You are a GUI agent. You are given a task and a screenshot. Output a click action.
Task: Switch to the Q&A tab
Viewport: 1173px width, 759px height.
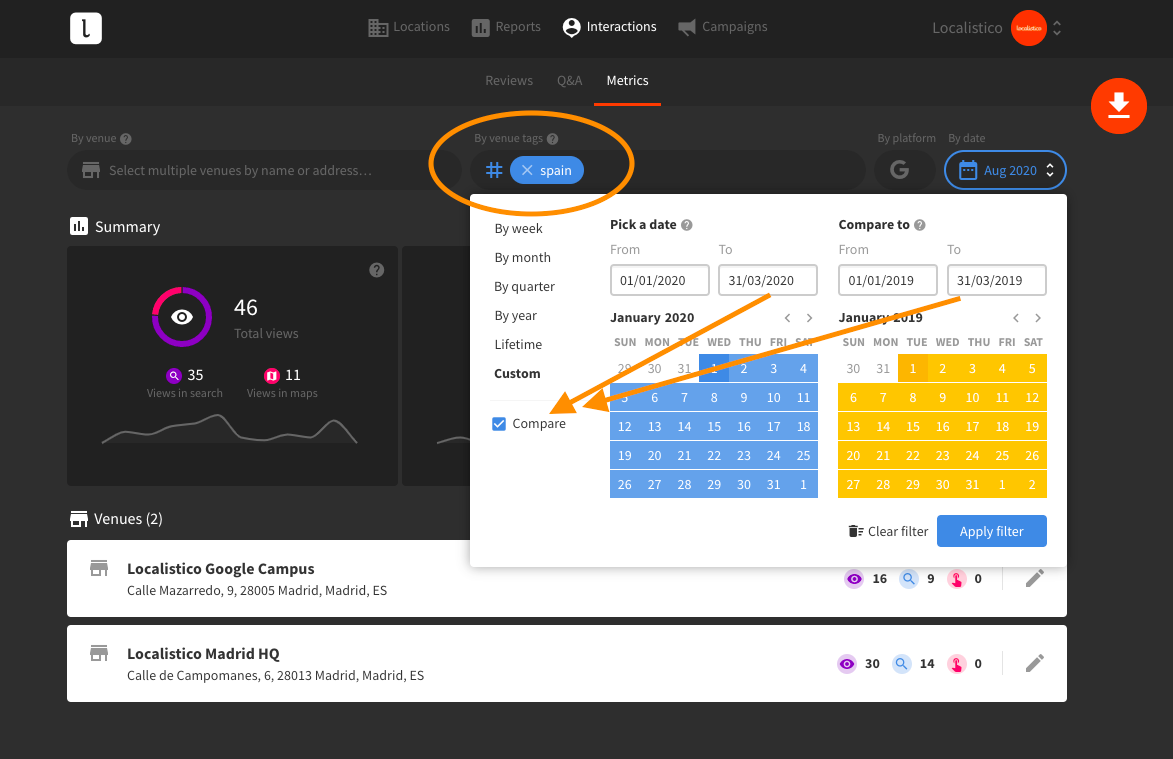click(569, 81)
